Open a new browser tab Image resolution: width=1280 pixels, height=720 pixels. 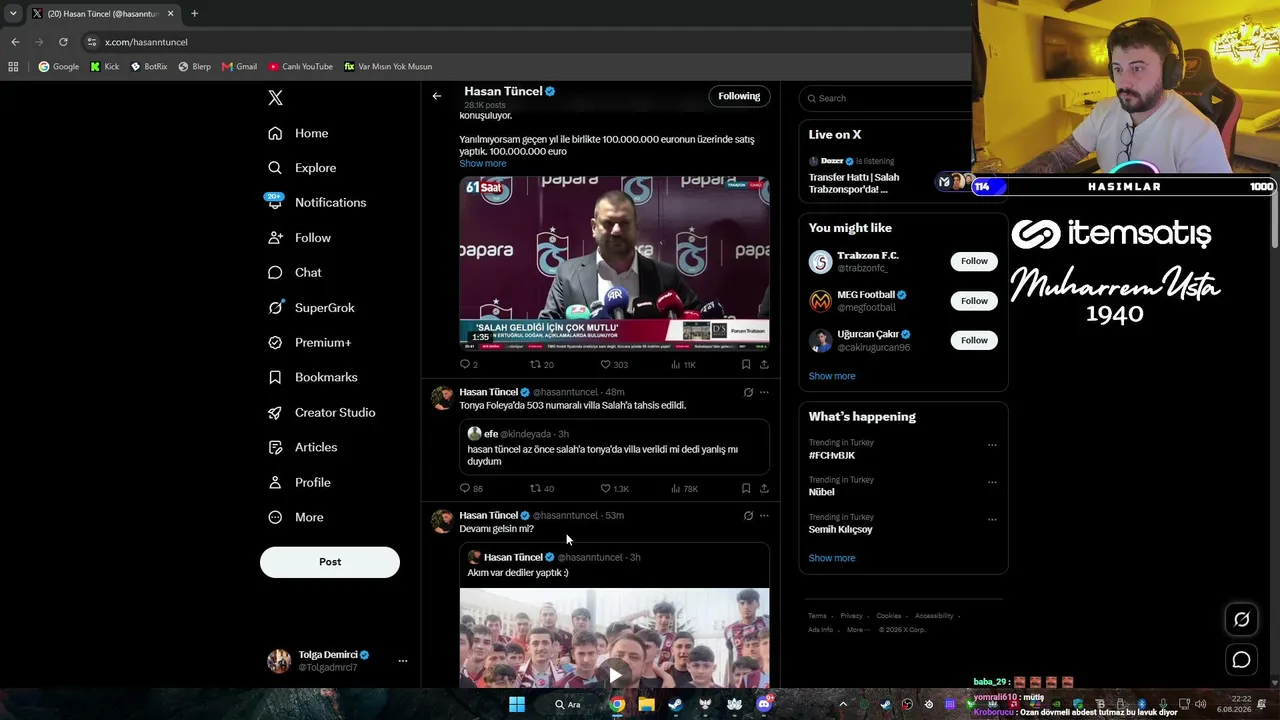coord(194,14)
